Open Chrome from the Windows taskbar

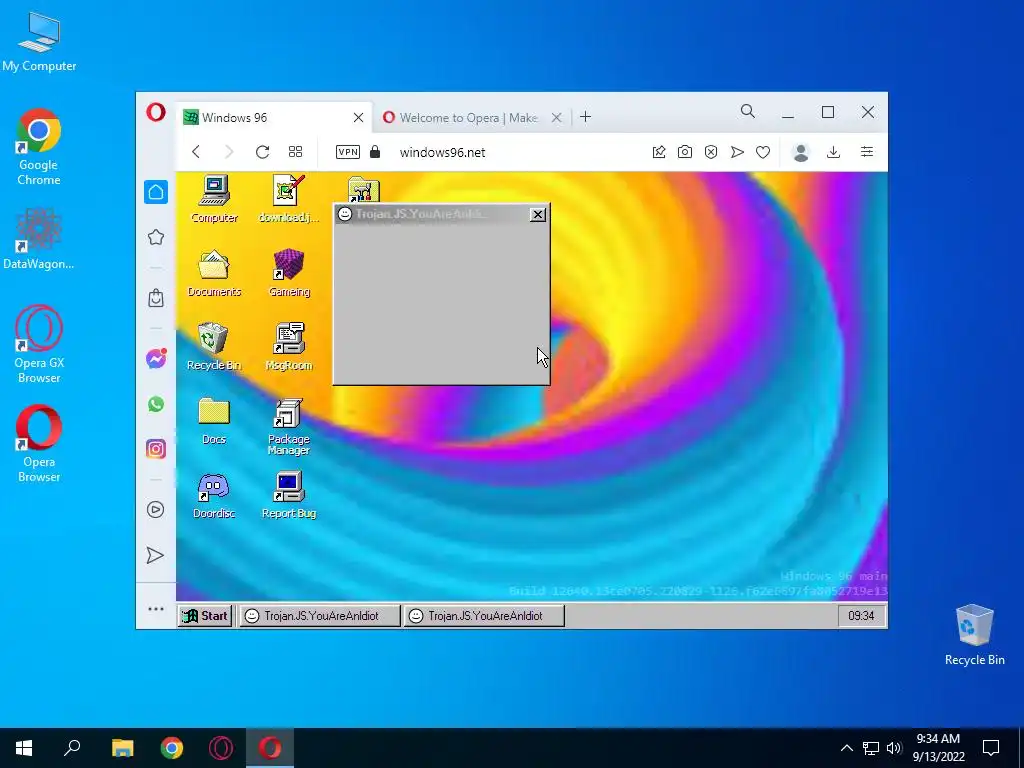pyautogui.click(x=172, y=748)
